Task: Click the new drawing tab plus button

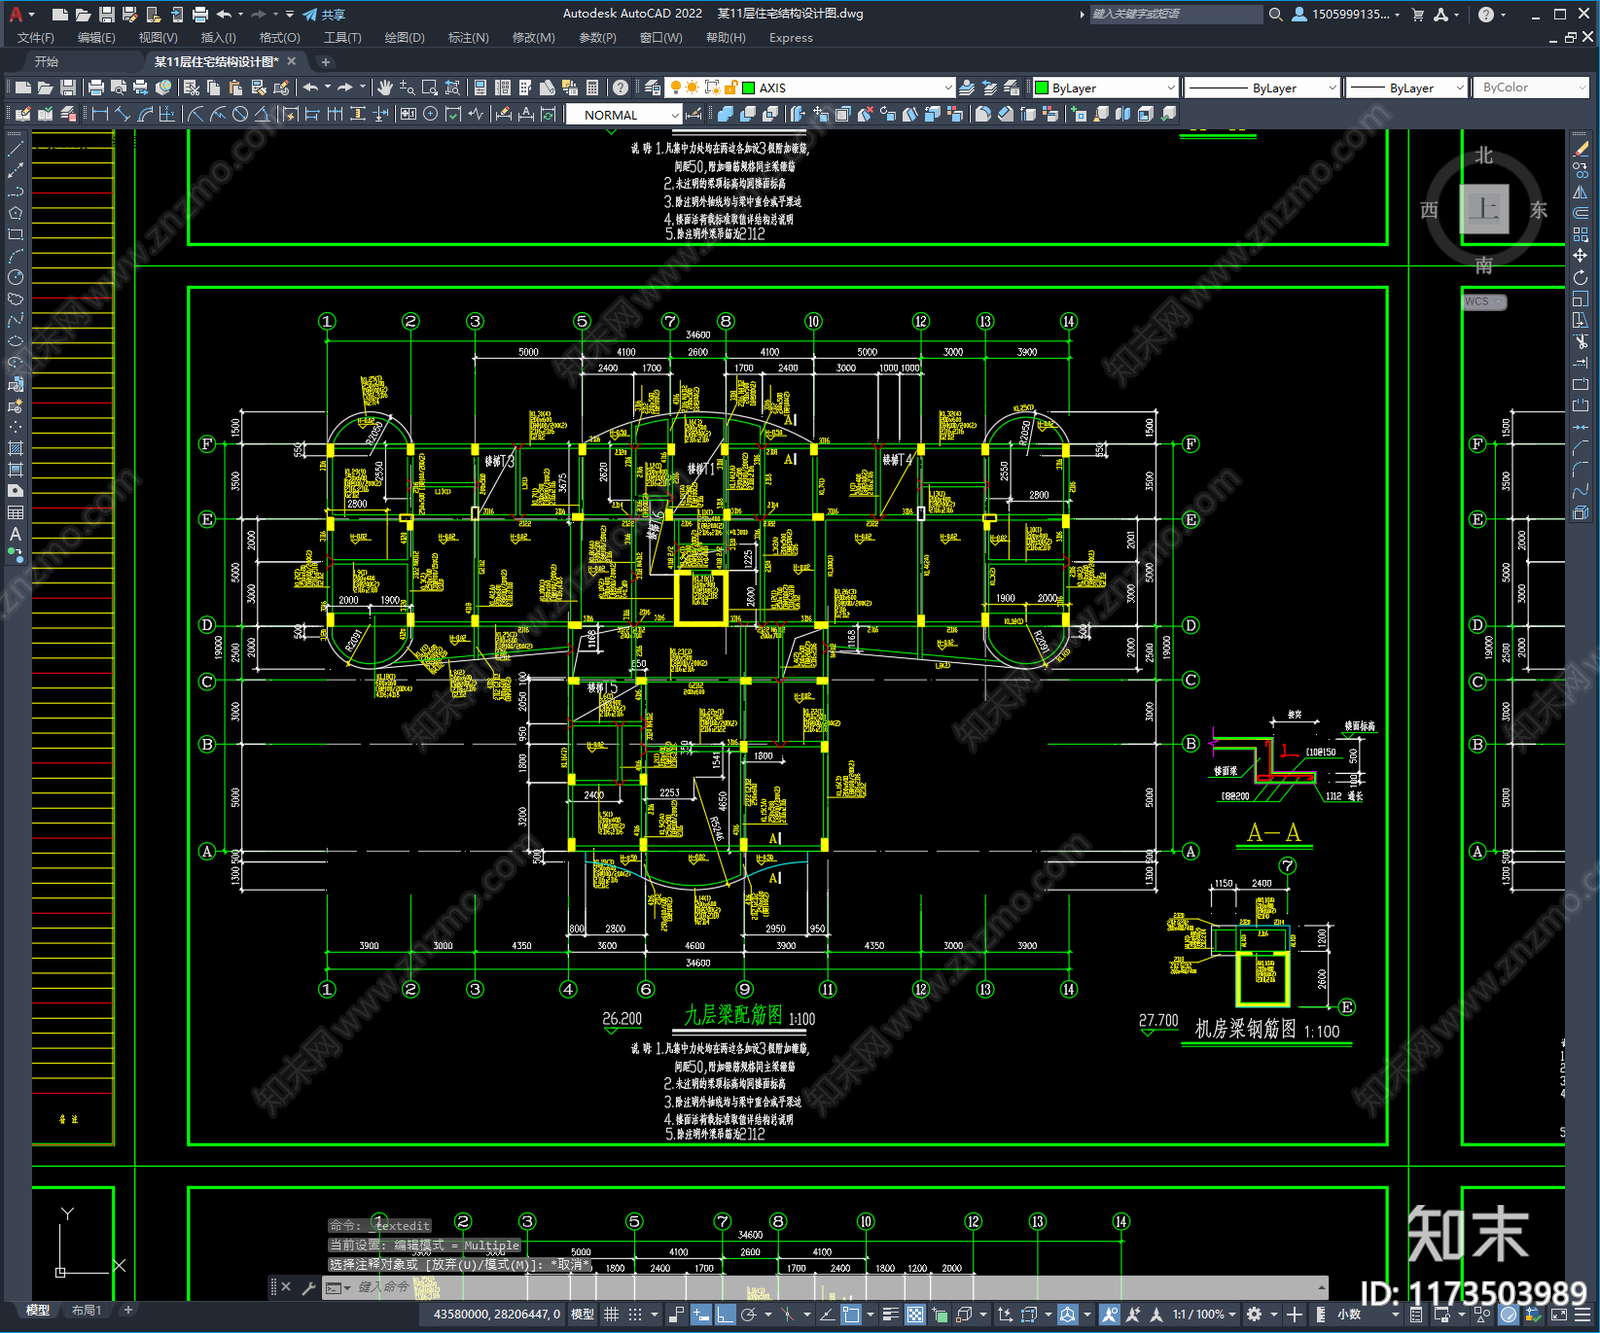Action: pos(325,62)
